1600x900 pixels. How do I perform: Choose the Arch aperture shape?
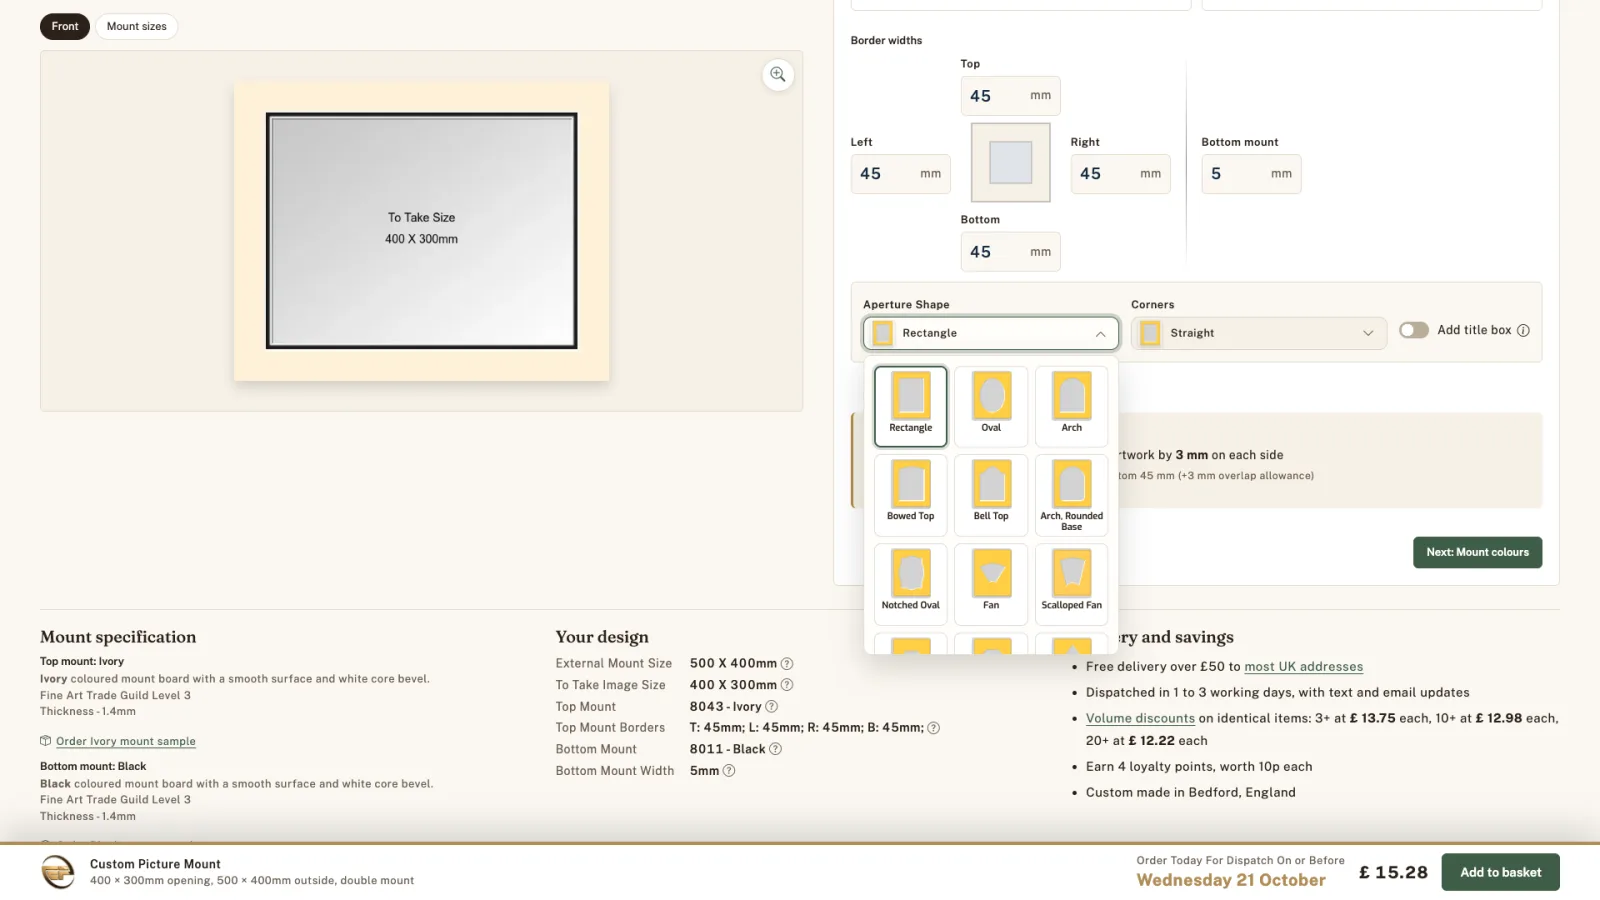tap(1072, 406)
